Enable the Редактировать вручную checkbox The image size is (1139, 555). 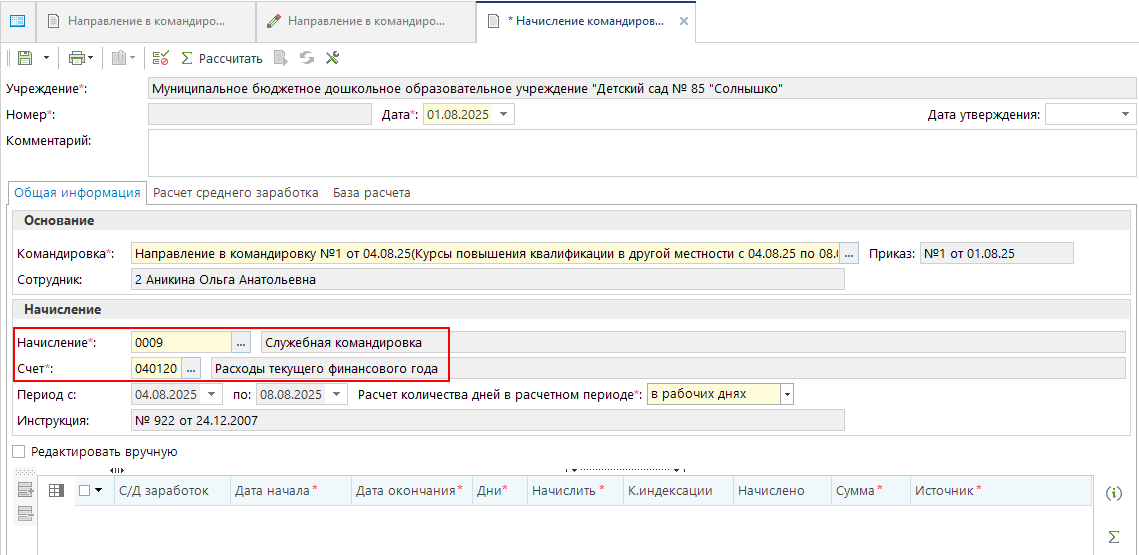point(19,452)
